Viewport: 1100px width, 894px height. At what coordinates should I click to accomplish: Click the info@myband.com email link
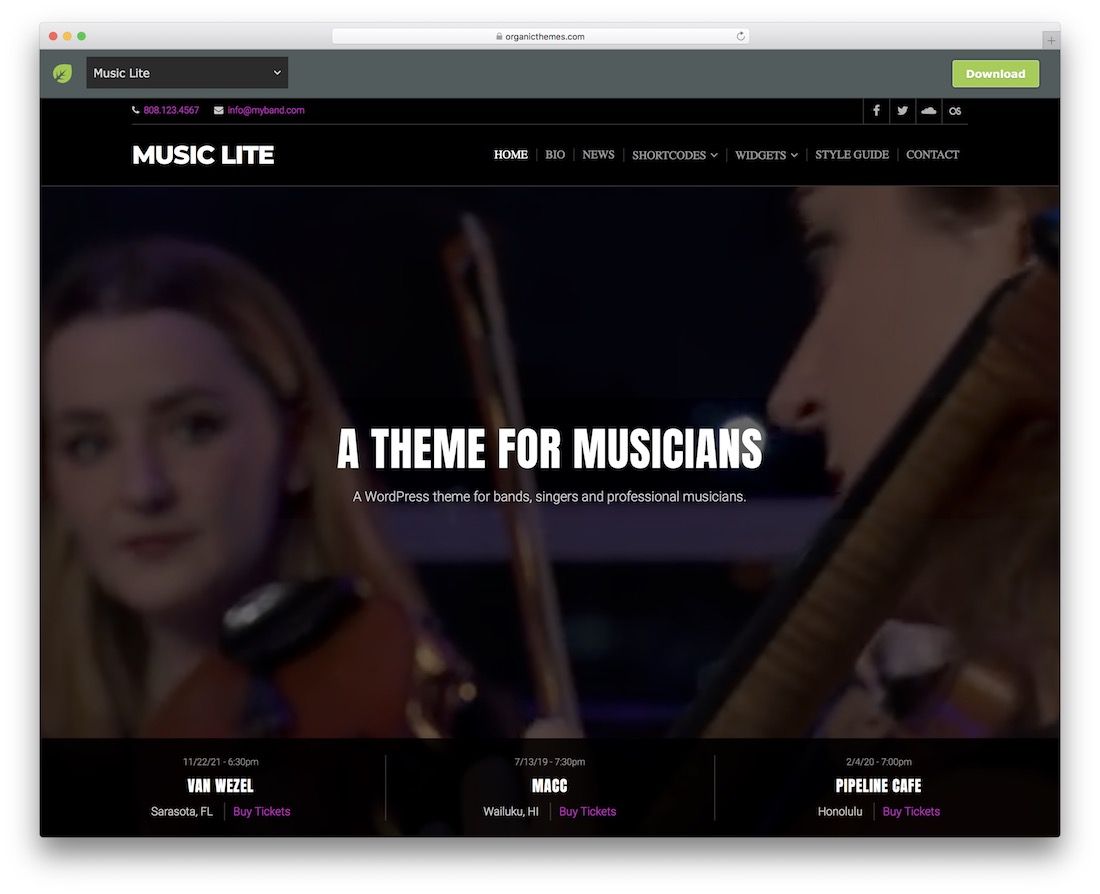point(266,111)
